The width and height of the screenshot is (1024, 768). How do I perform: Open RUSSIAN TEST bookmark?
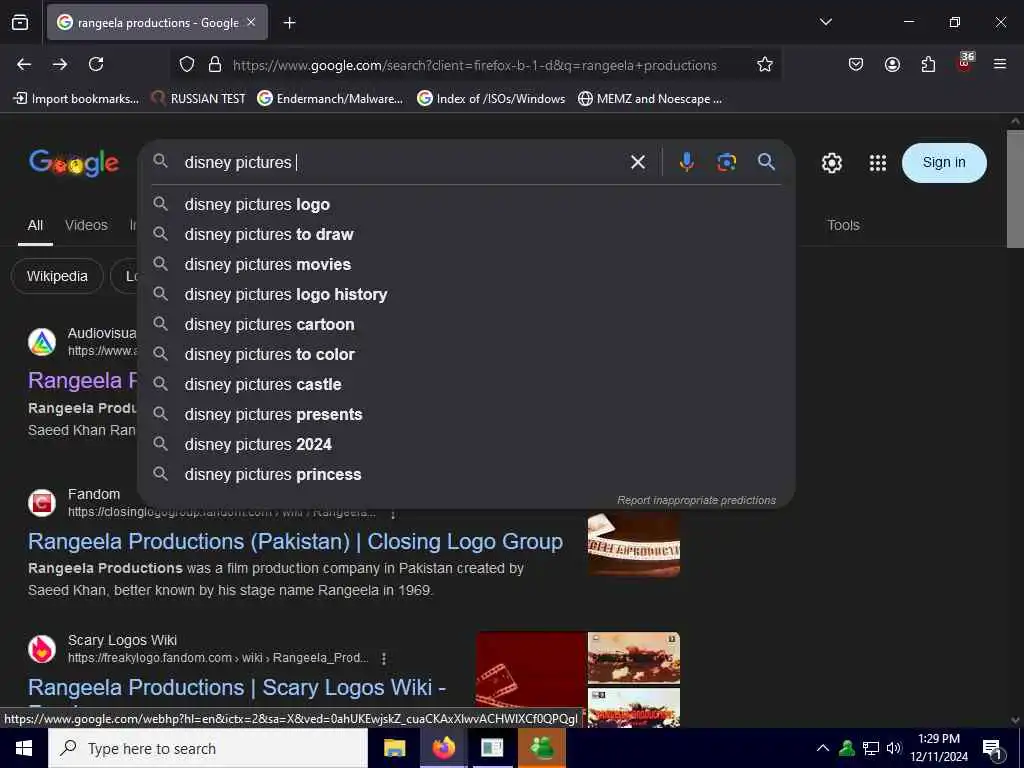pyautogui.click(x=198, y=99)
